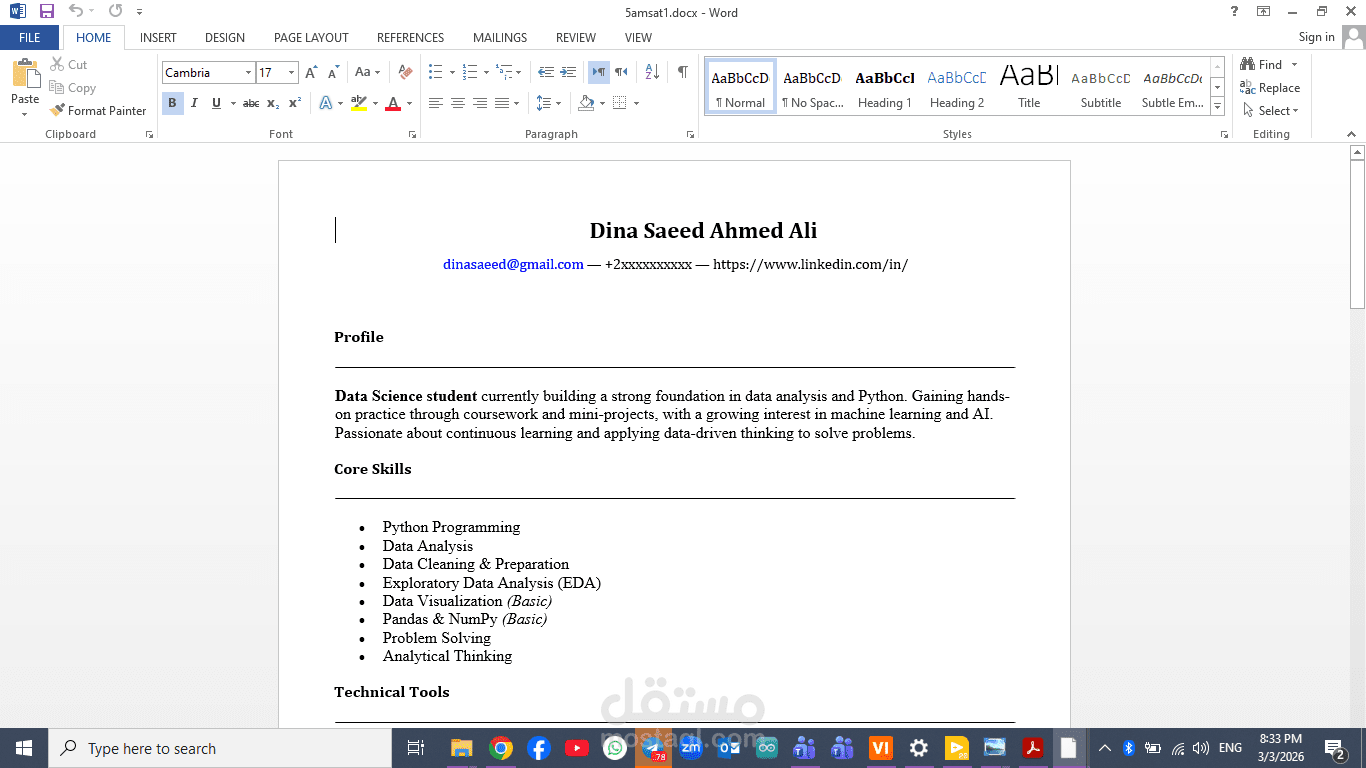This screenshot has height=768, width=1366.
Task: Open the FILE tab
Action: [30, 37]
